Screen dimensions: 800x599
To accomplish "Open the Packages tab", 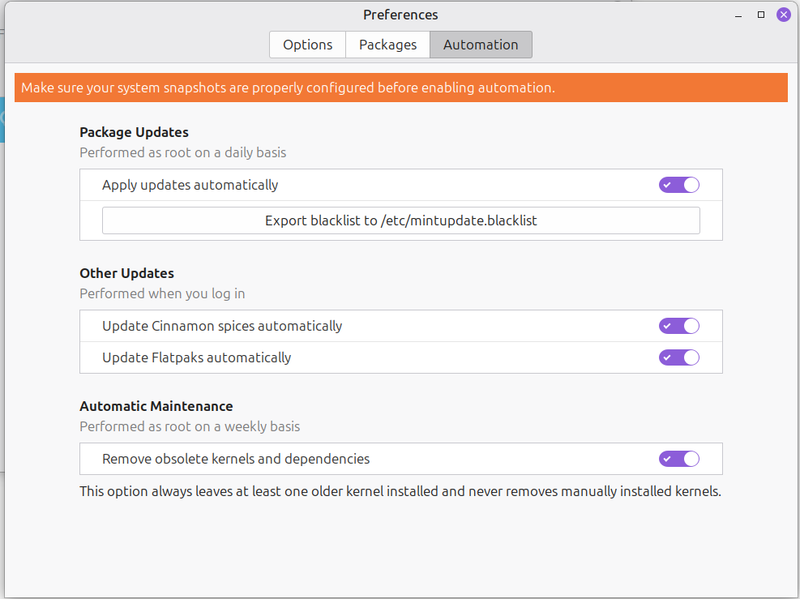I will point(388,45).
